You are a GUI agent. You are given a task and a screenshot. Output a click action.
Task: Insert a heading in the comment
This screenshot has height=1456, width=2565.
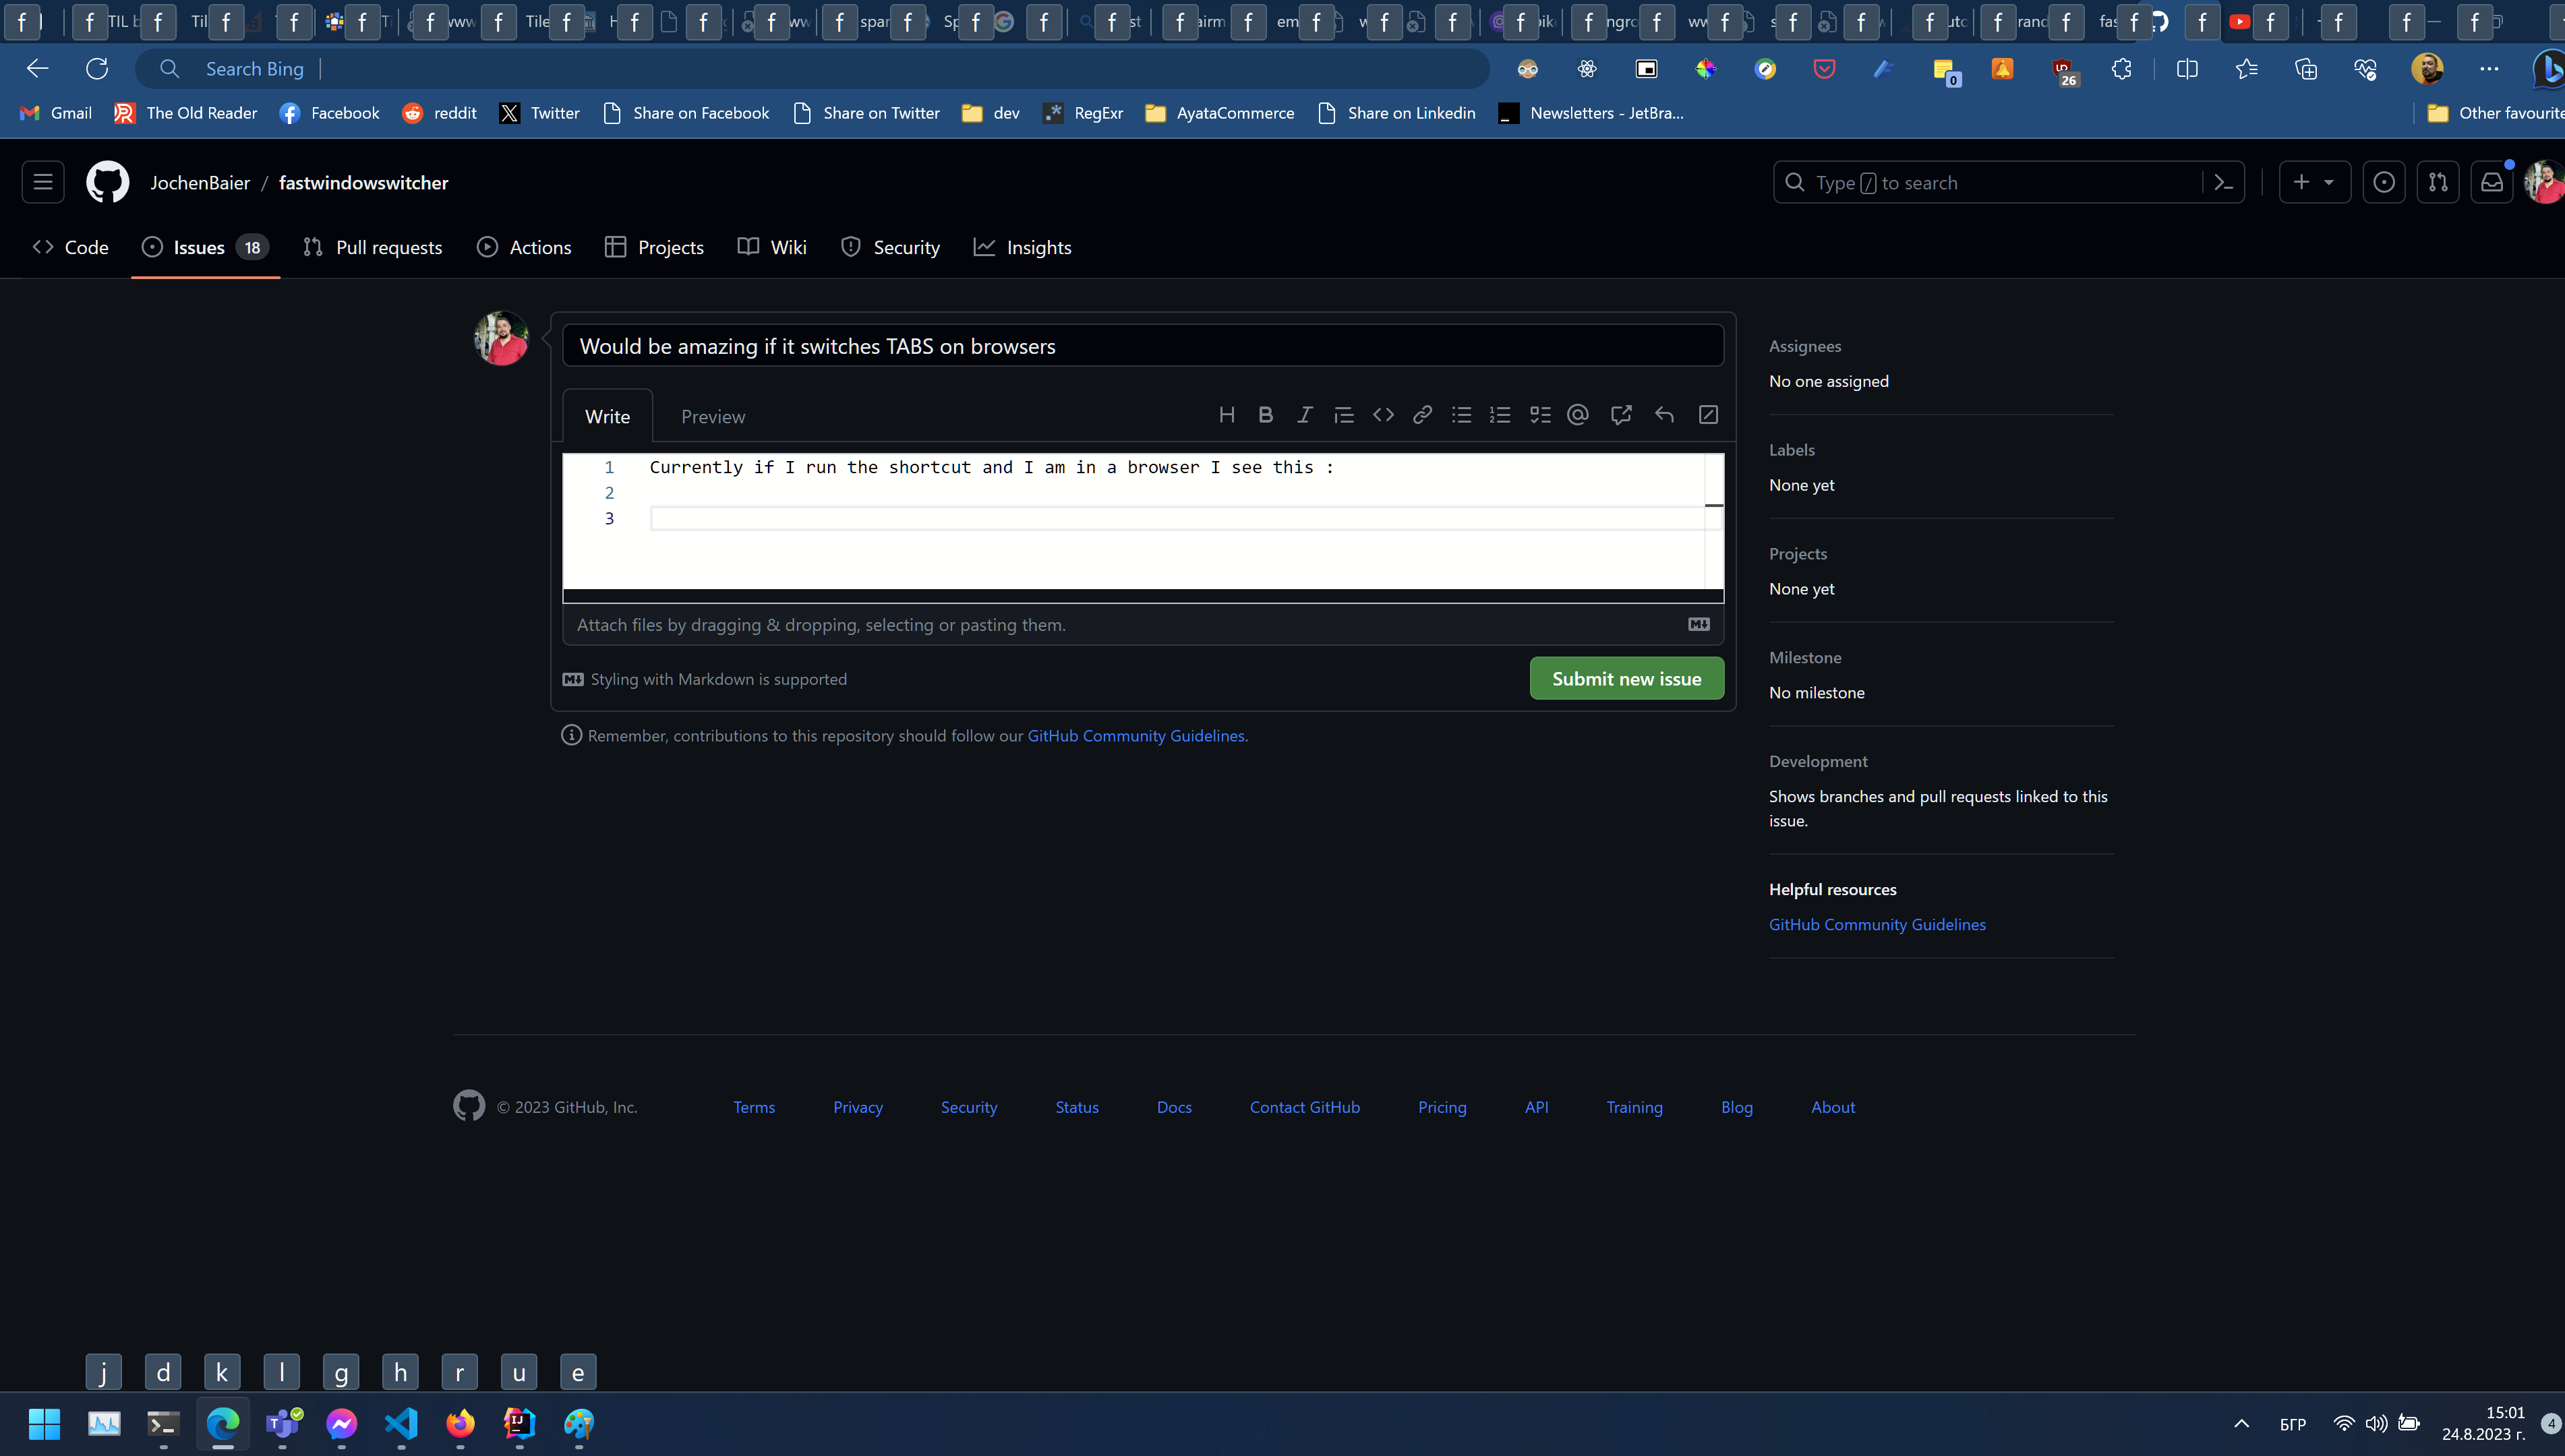1227,414
